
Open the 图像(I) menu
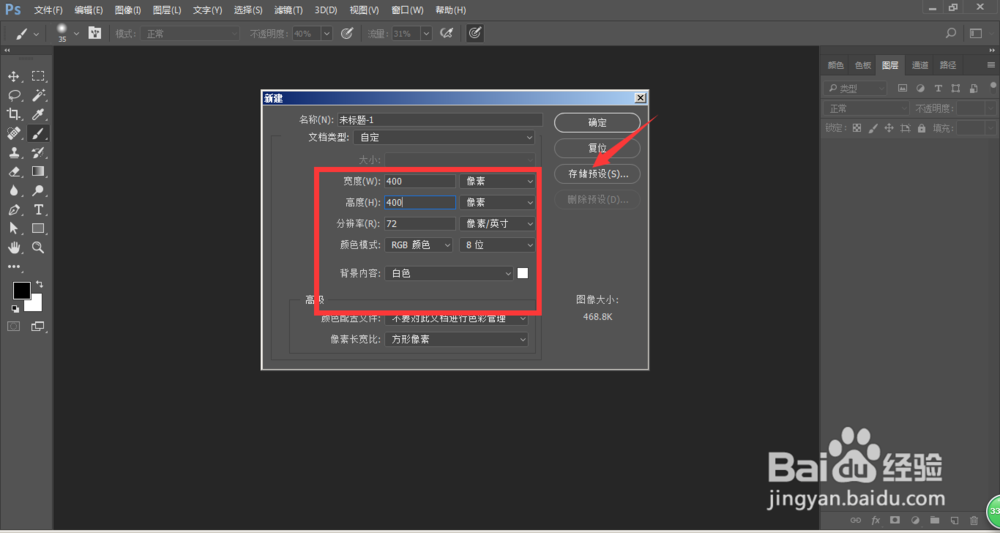128,10
